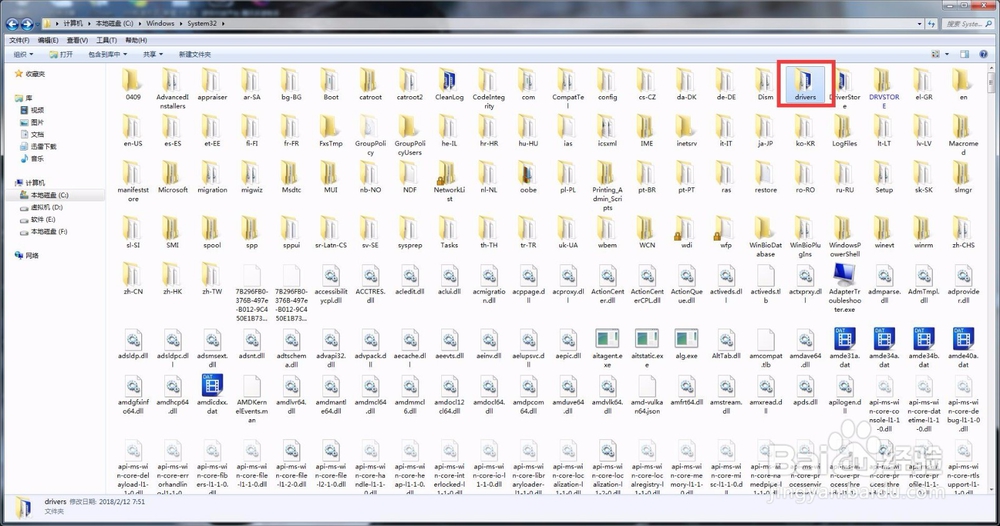
Task: Click the Help question-mark icon
Action: click(983, 54)
